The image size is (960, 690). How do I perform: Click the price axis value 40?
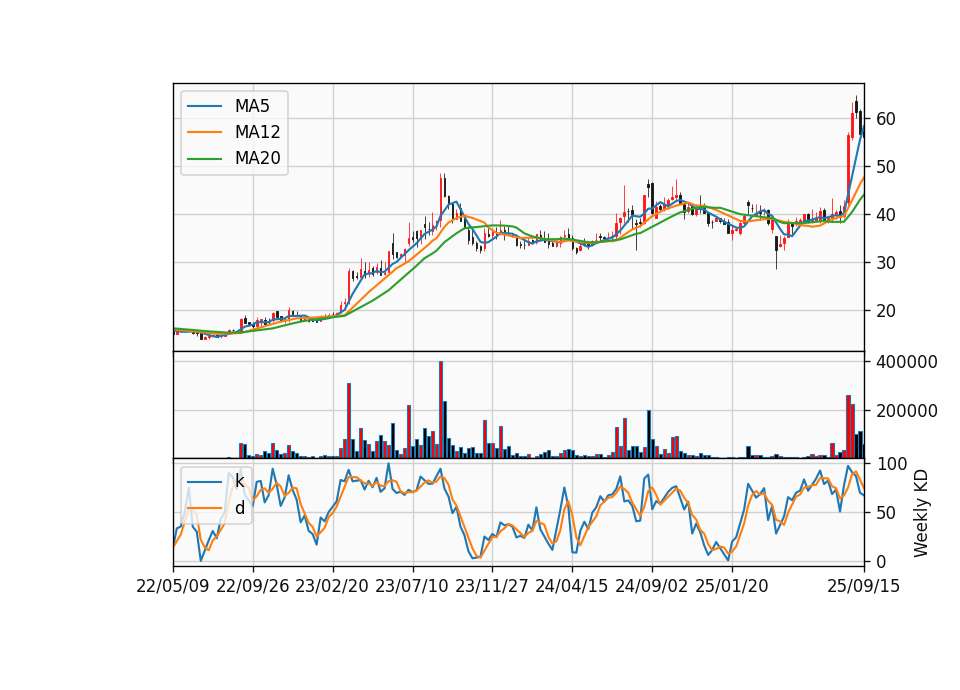click(x=885, y=215)
